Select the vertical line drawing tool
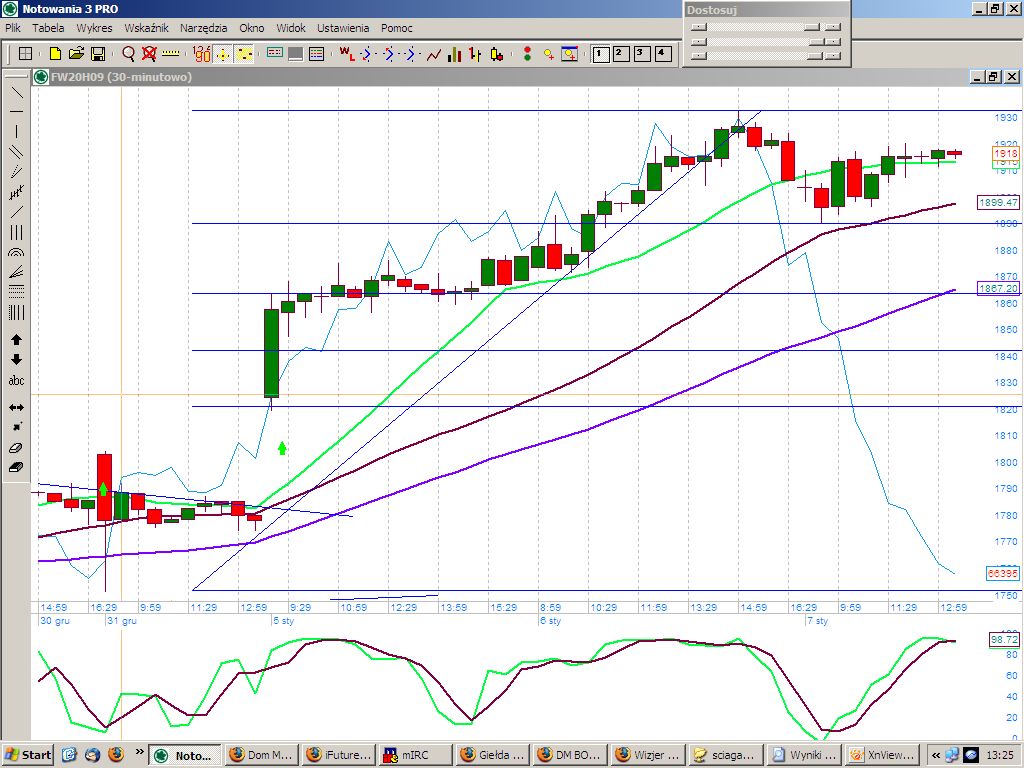 [16, 131]
